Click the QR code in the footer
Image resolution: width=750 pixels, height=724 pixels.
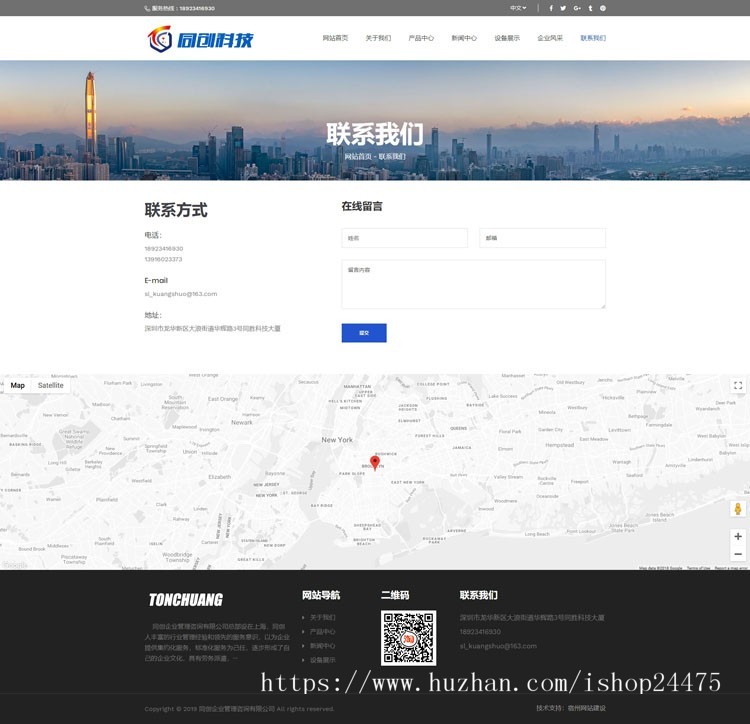tap(408, 638)
